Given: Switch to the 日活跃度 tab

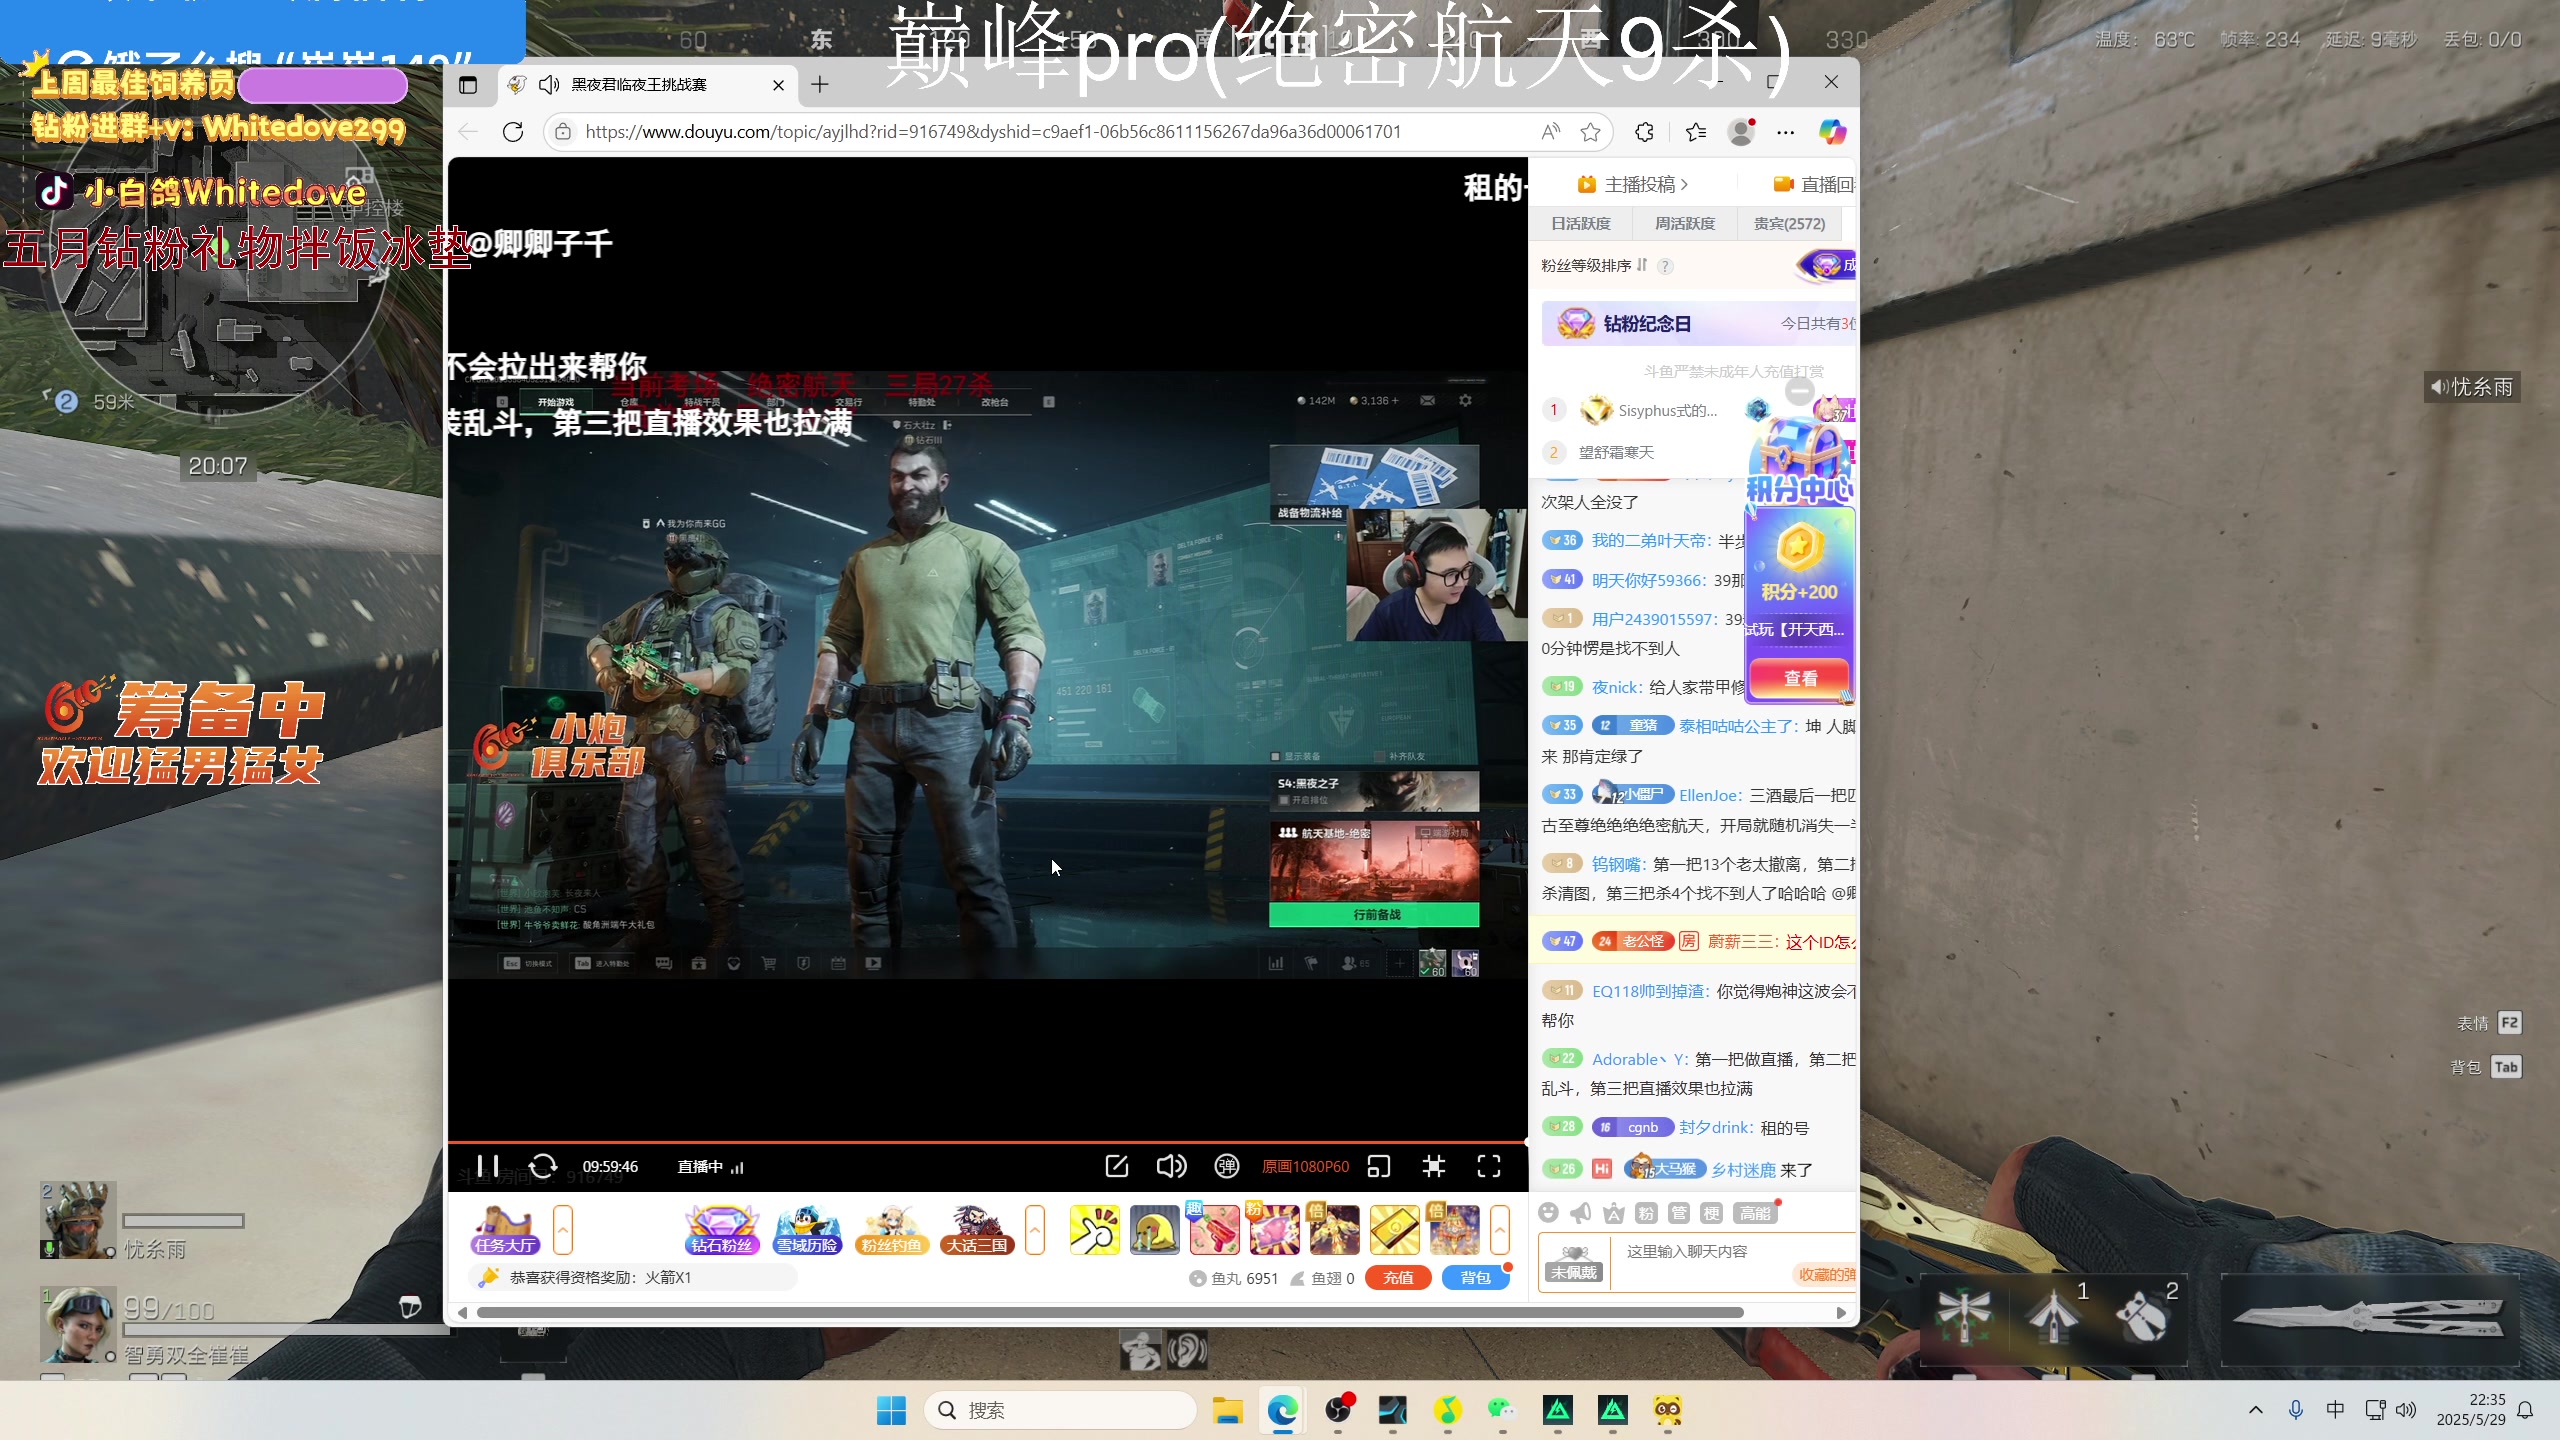Looking at the screenshot, I should click(x=1581, y=224).
